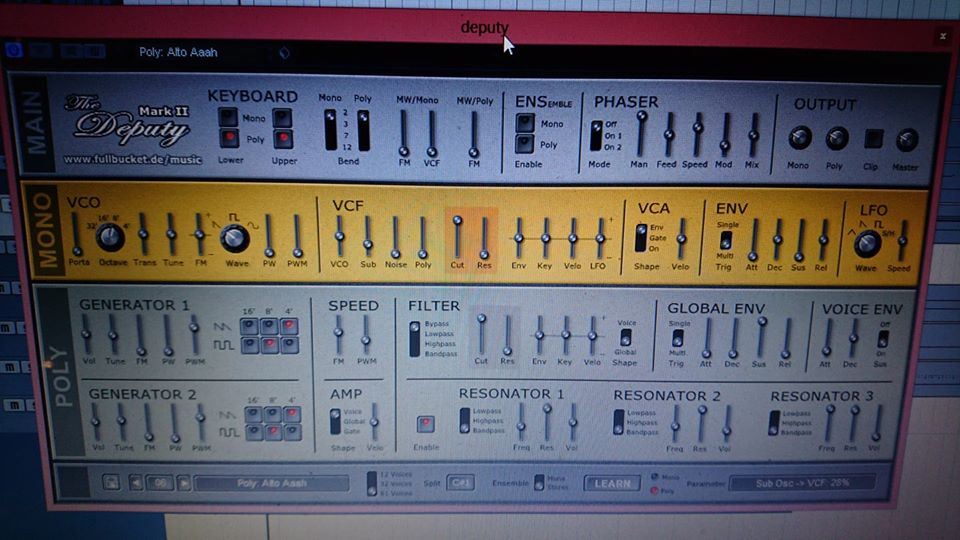Toggle Keyboard Lower Poly button
The height and width of the screenshot is (540, 960).
[229, 138]
